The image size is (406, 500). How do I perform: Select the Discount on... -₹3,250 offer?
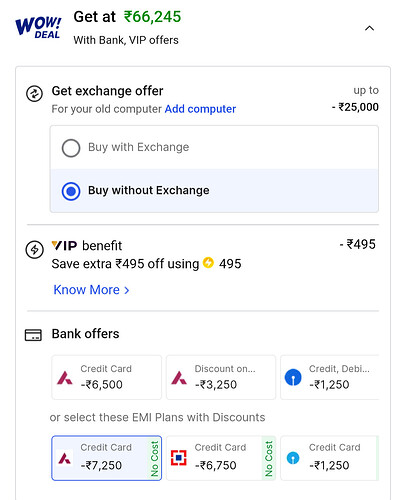[x=221, y=377]
